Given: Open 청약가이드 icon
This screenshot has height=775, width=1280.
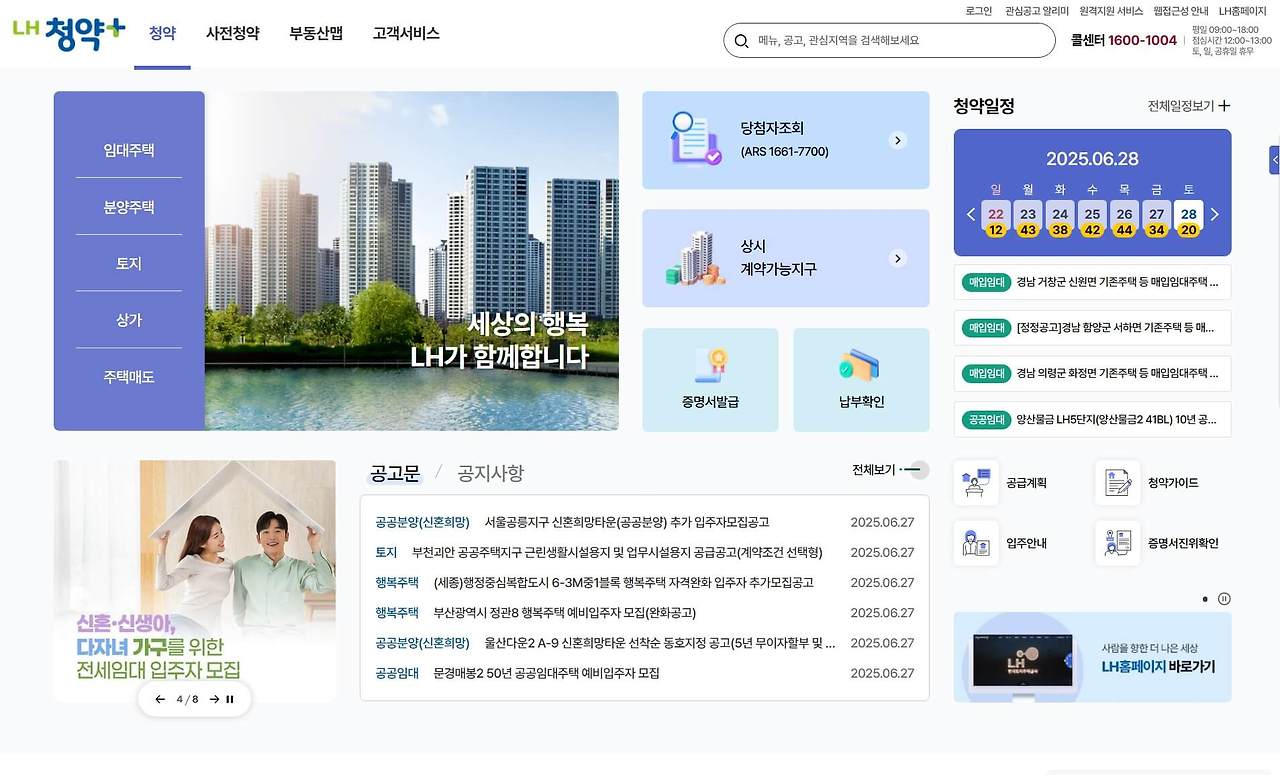Looking at the screenshot, I should pos(1117,483).
